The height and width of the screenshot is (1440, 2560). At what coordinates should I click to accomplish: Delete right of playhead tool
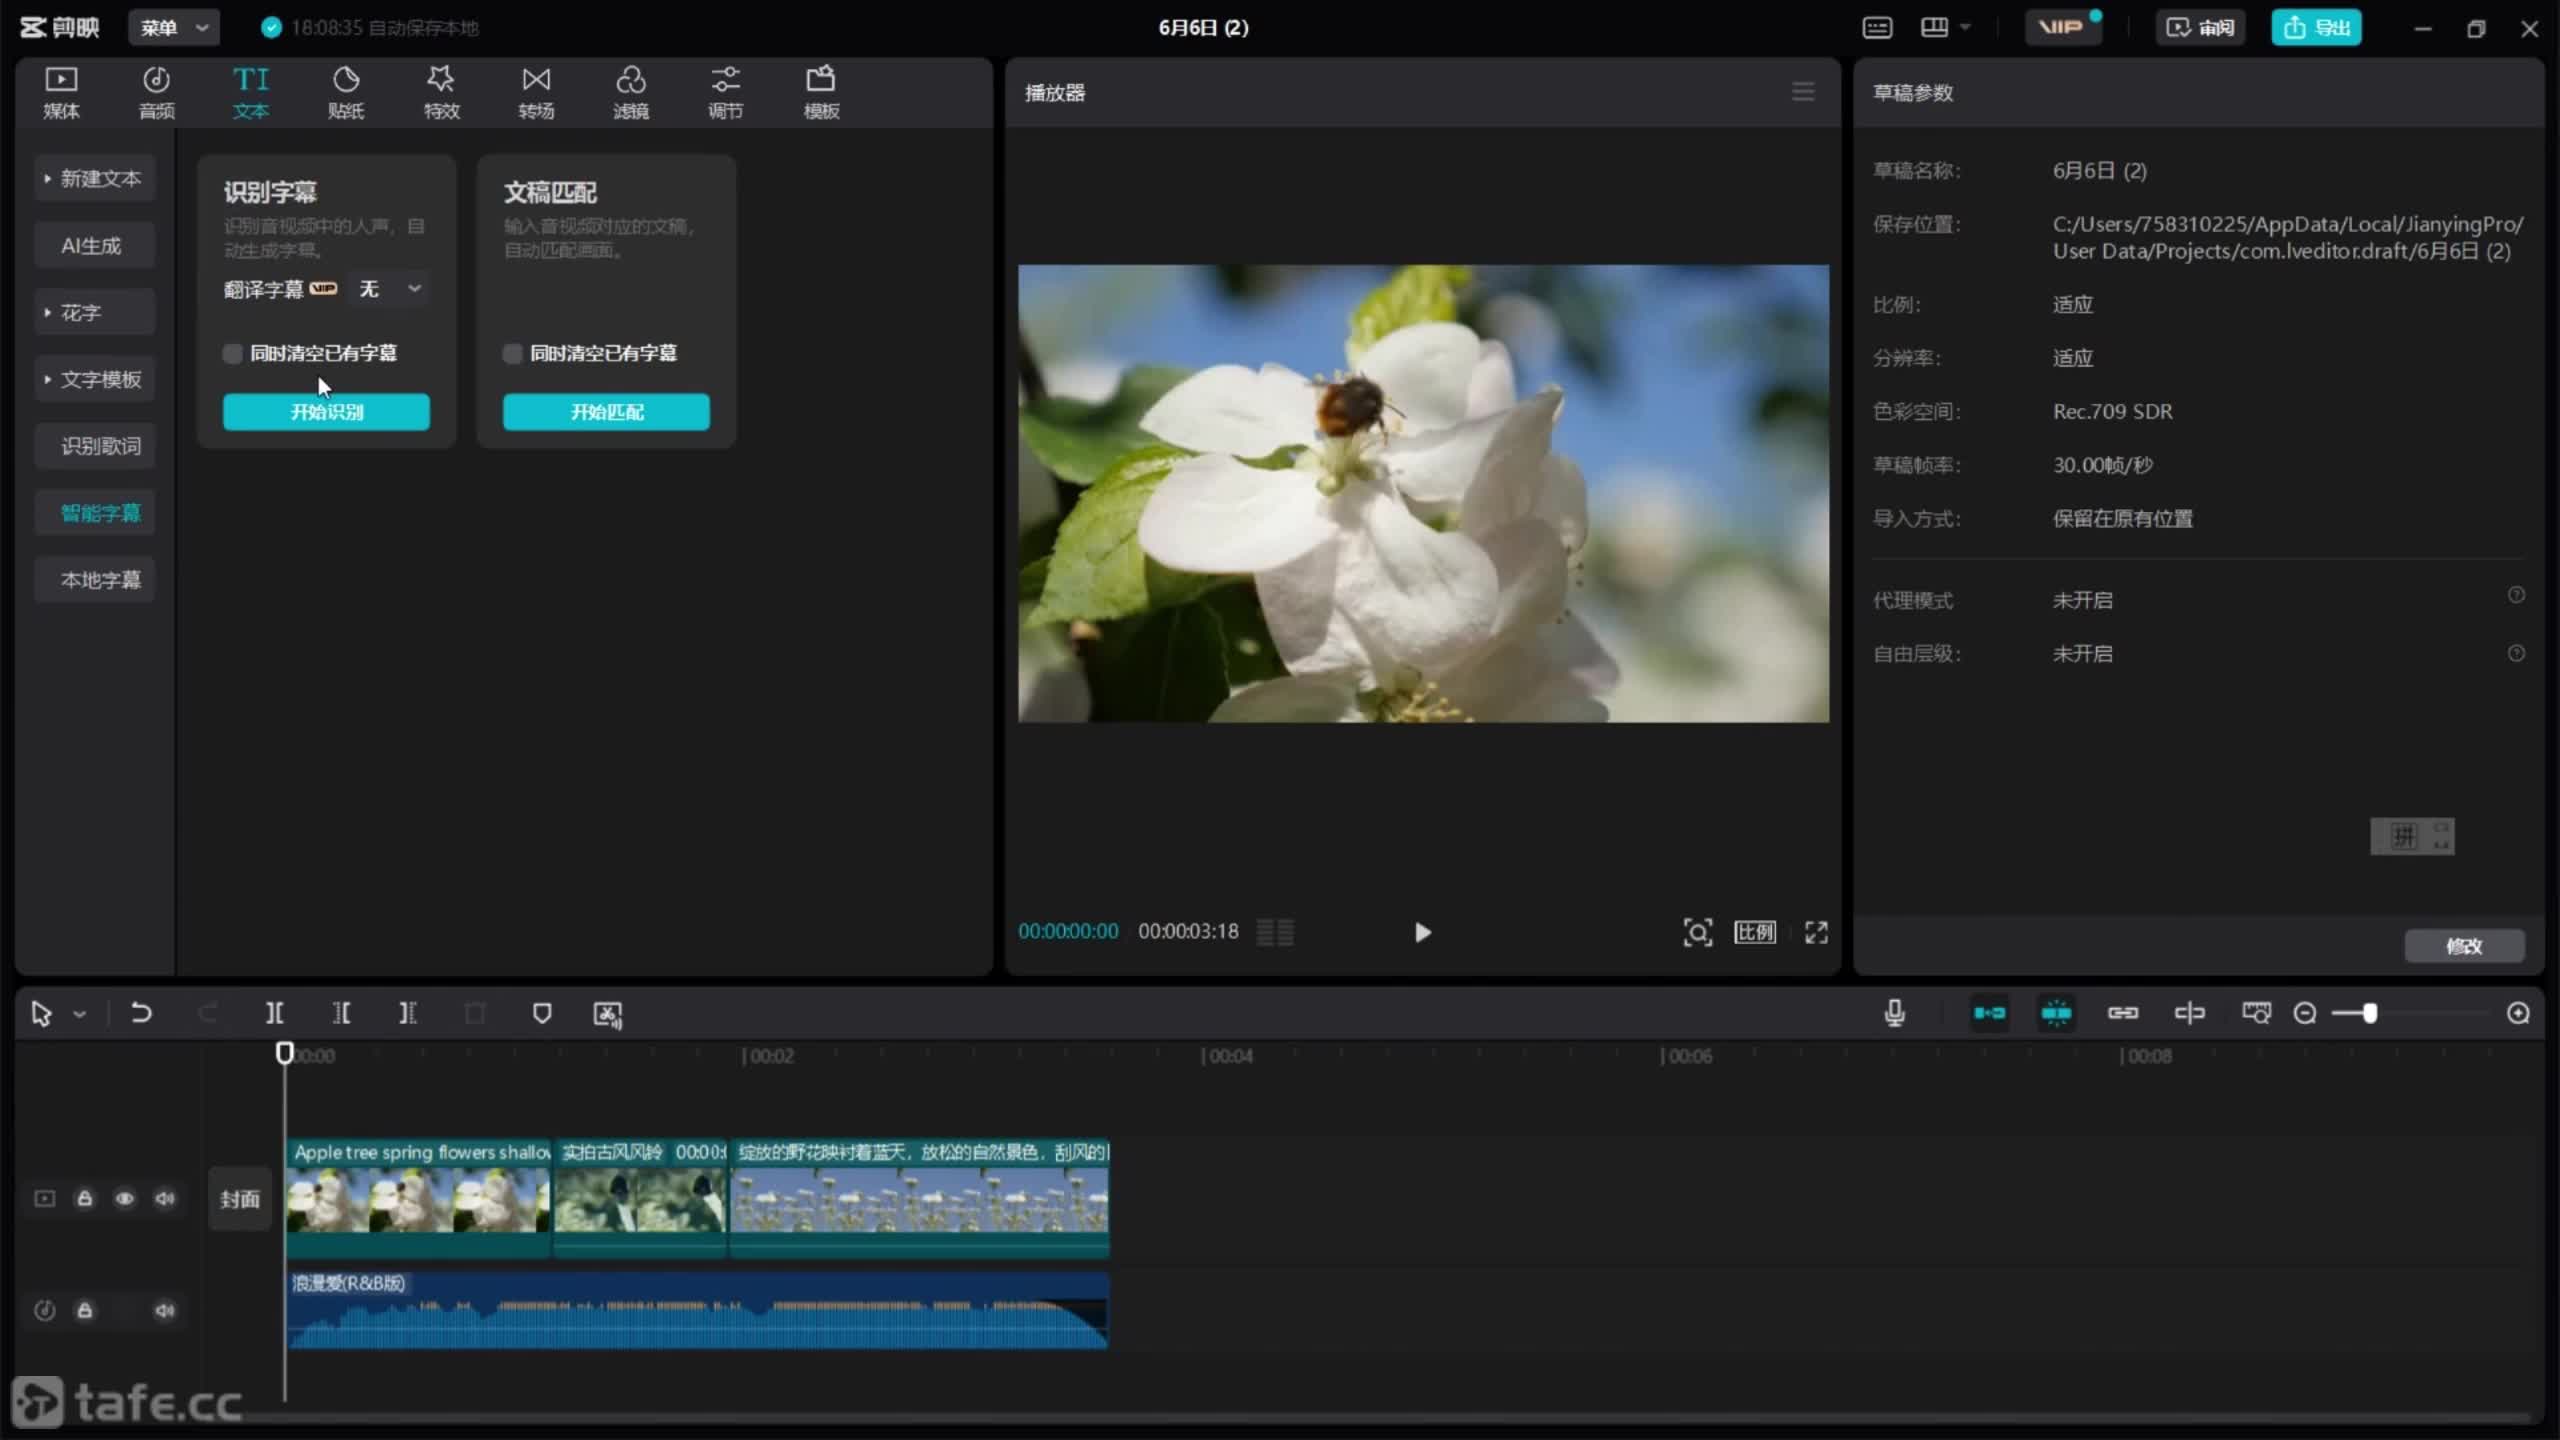407,1013
